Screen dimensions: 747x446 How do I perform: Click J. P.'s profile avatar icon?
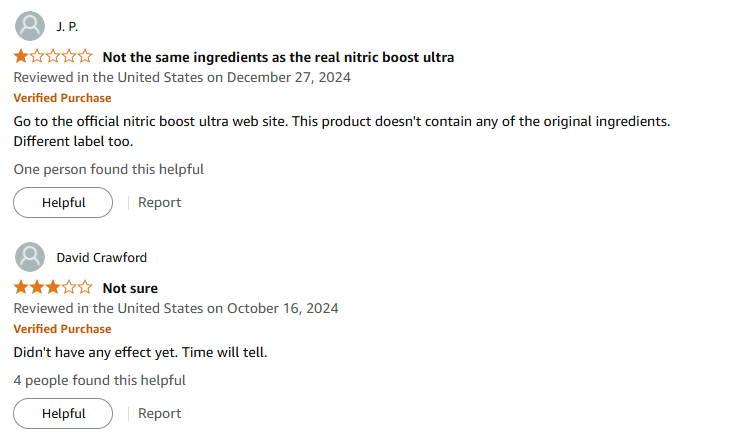31,26
